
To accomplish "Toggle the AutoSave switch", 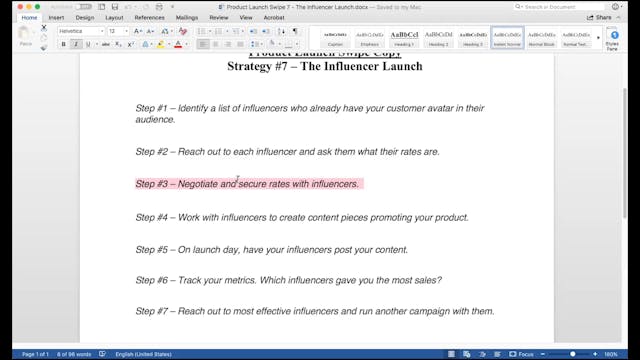I will click(x=83, y=7).
